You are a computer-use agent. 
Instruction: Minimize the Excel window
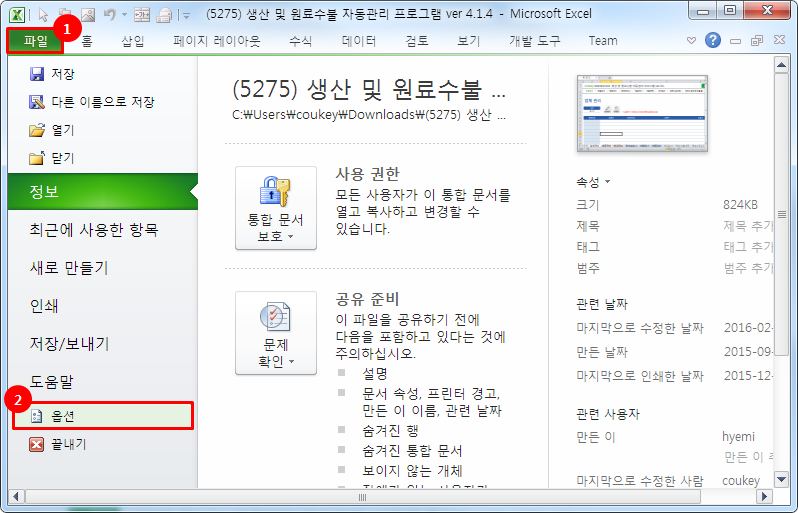click(703, 11)
